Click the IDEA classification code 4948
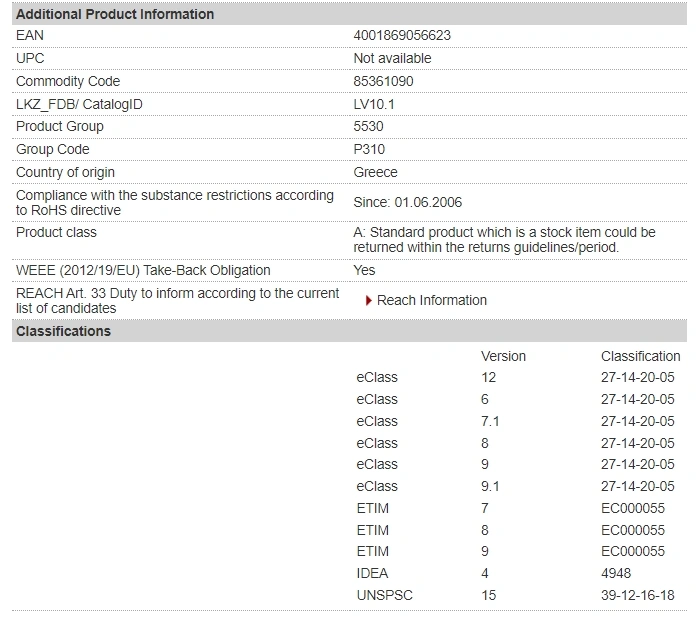 616,574
